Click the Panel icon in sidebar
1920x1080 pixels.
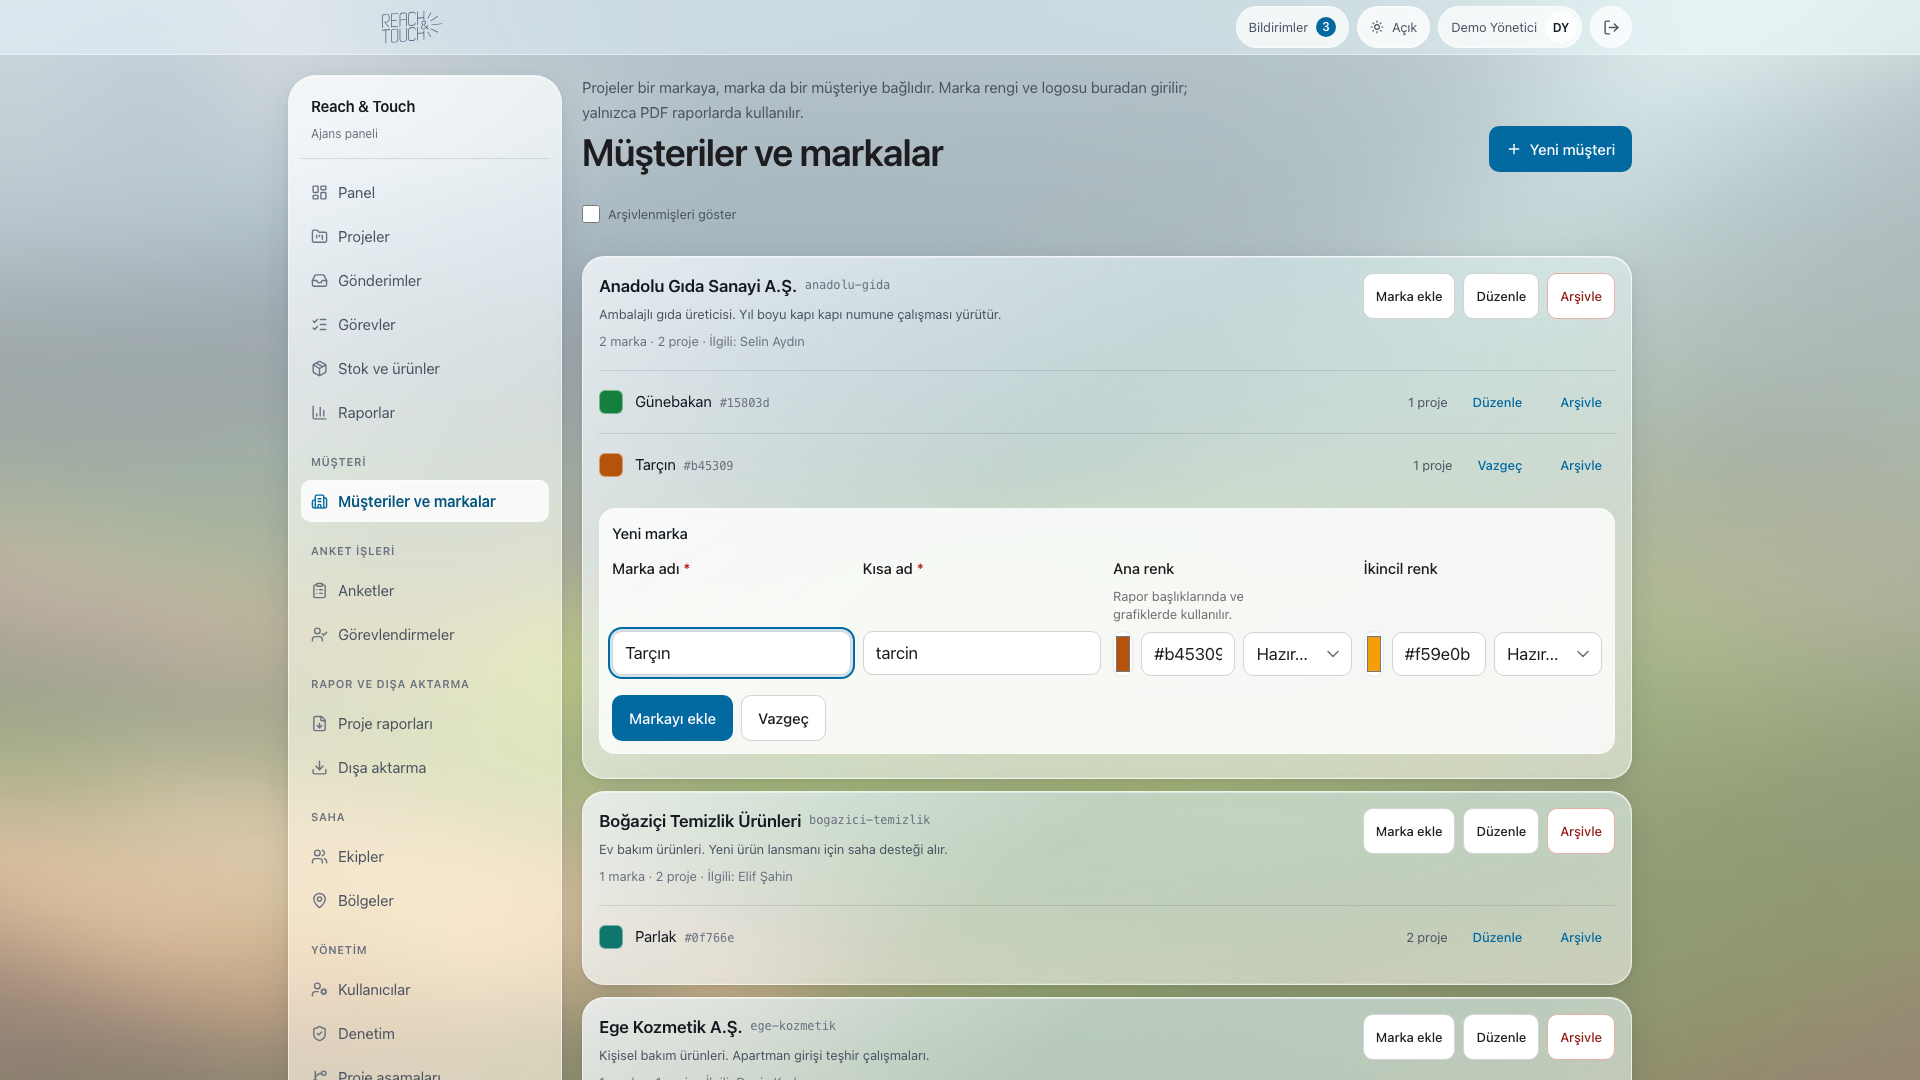319,193
